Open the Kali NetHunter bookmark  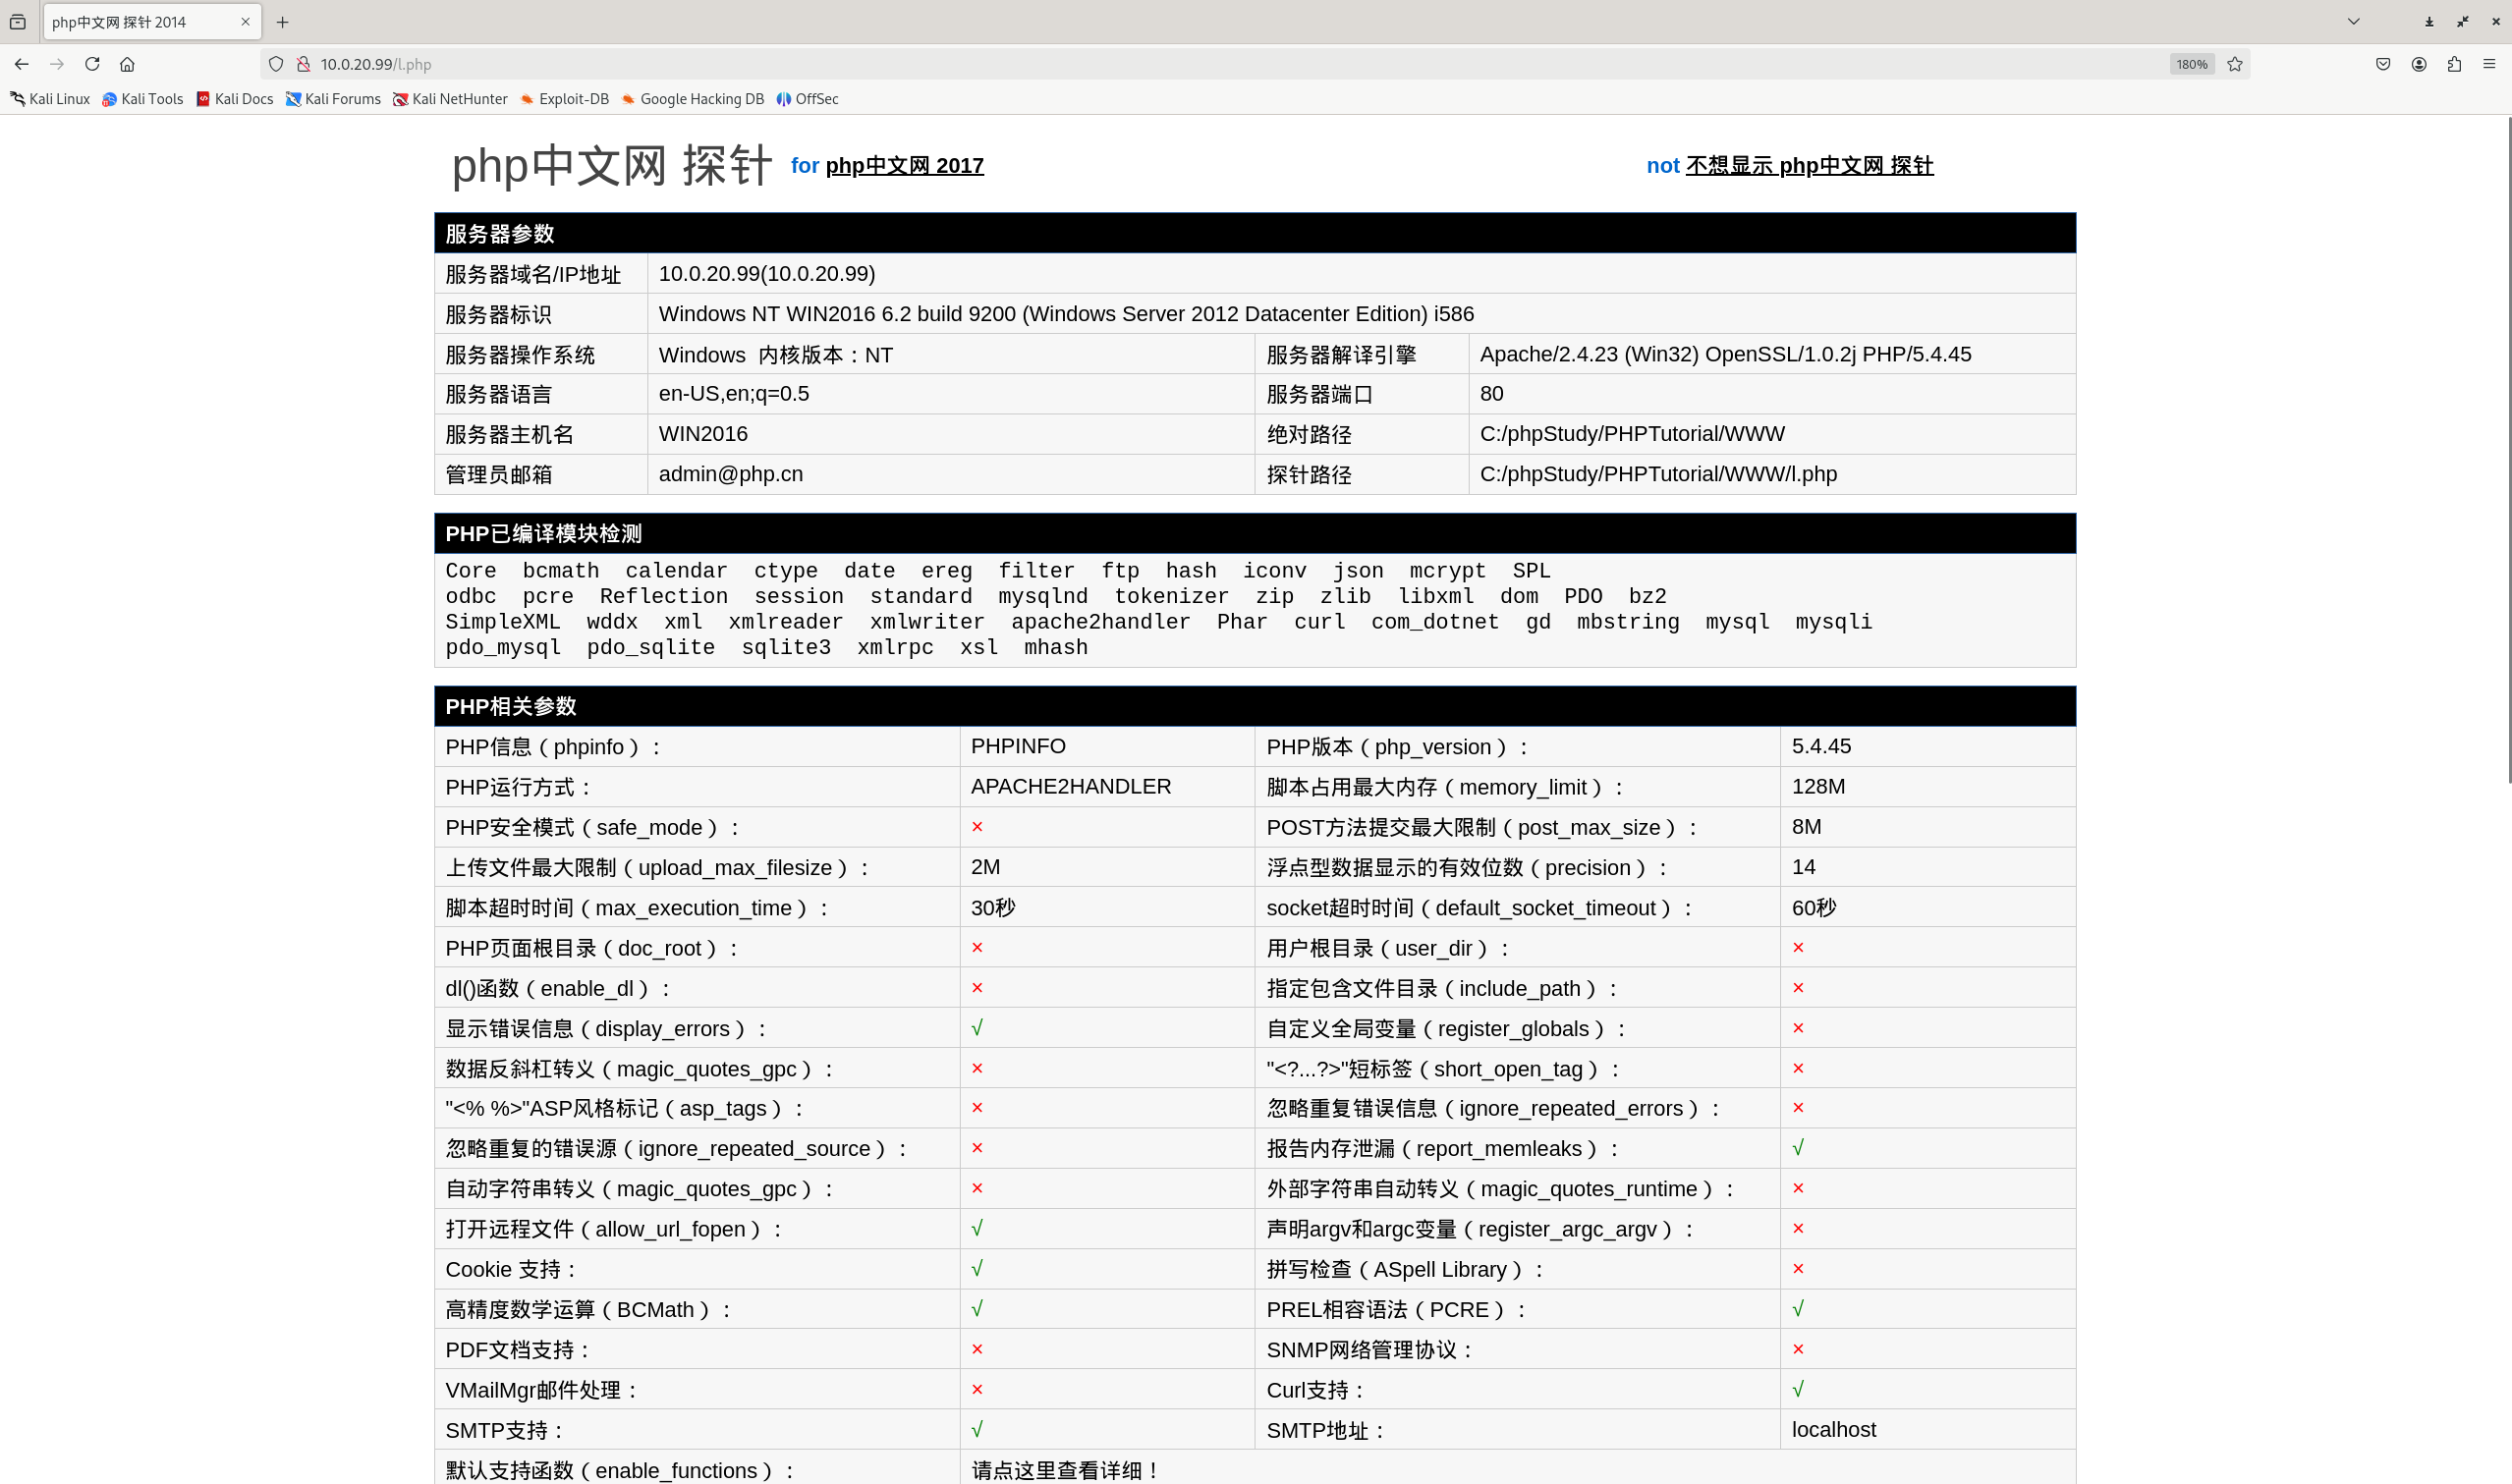click(x=450, y=99)
